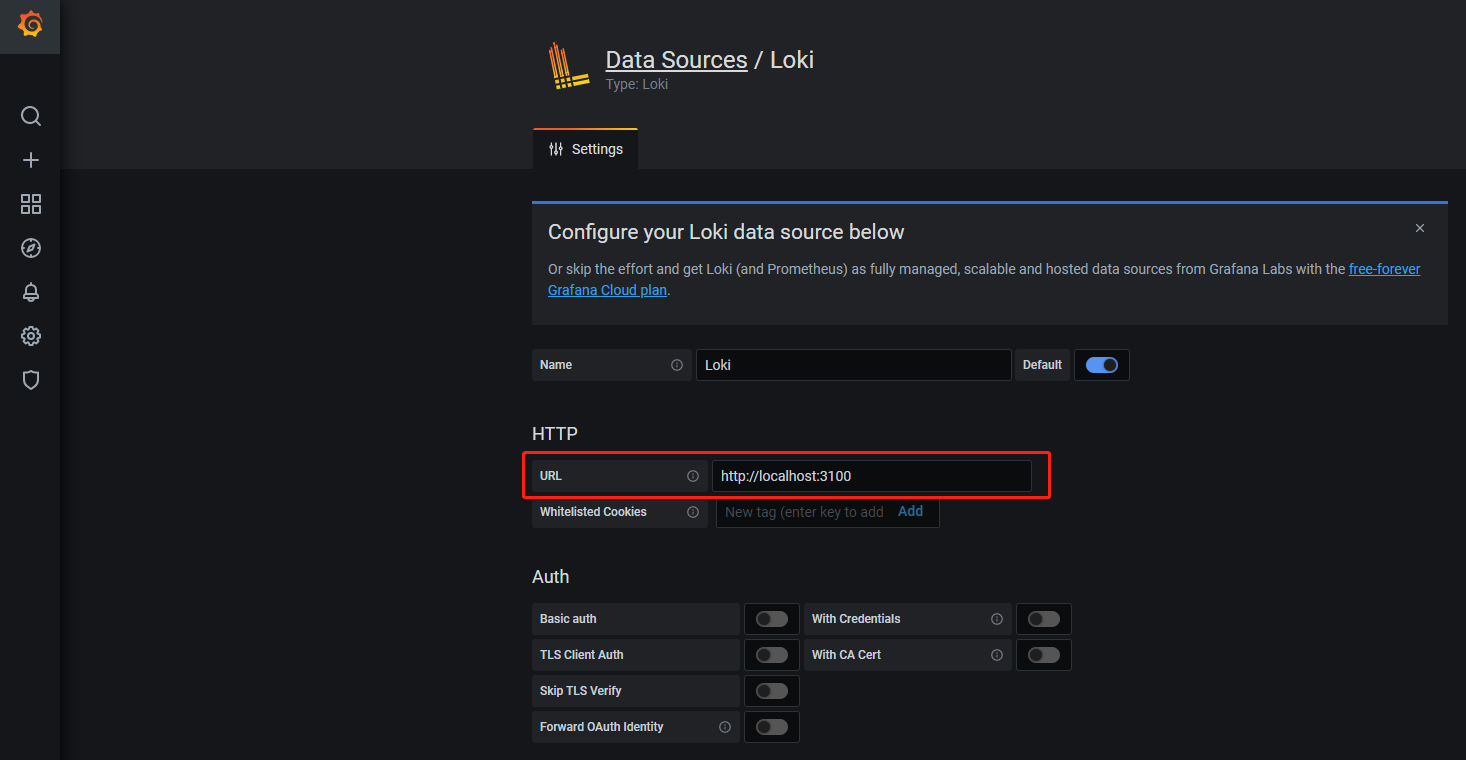The width and height of the screenshot is (1466, 760).
Task: Click the Auth section heading
Action: coord(551,577)
